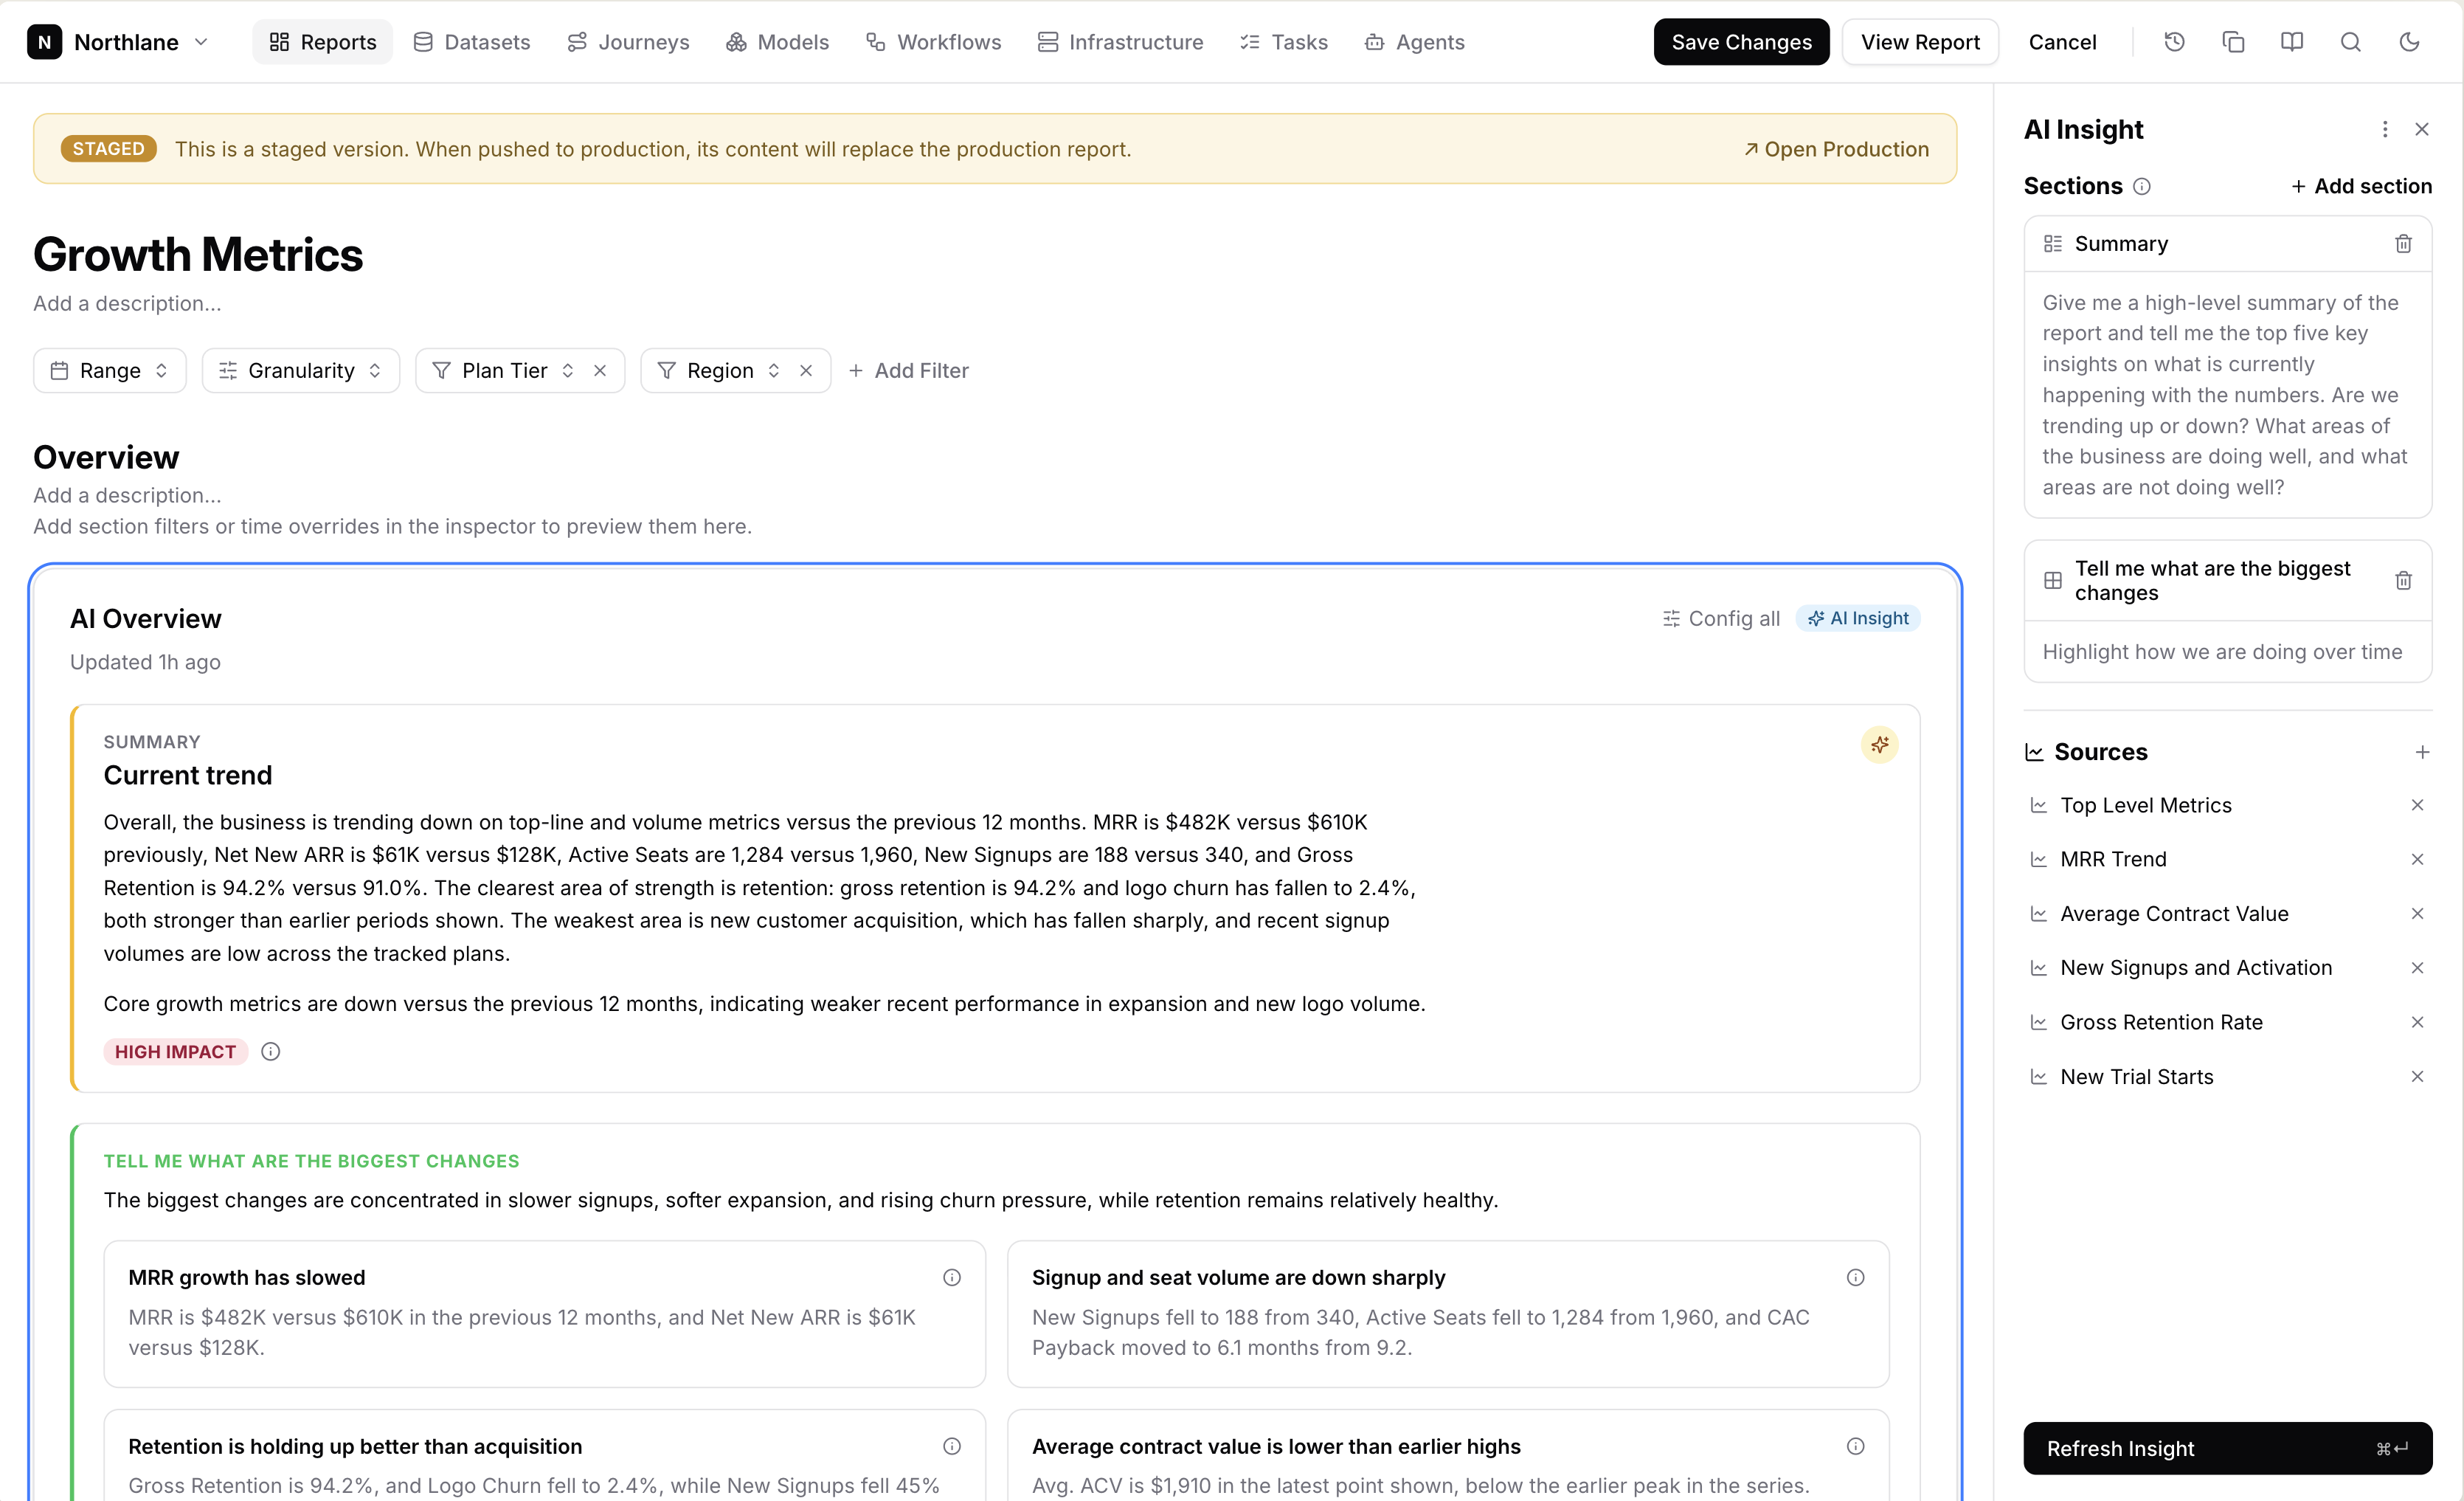
Task: Click the duplicate copy icon in header
Action: point(2233,42)
